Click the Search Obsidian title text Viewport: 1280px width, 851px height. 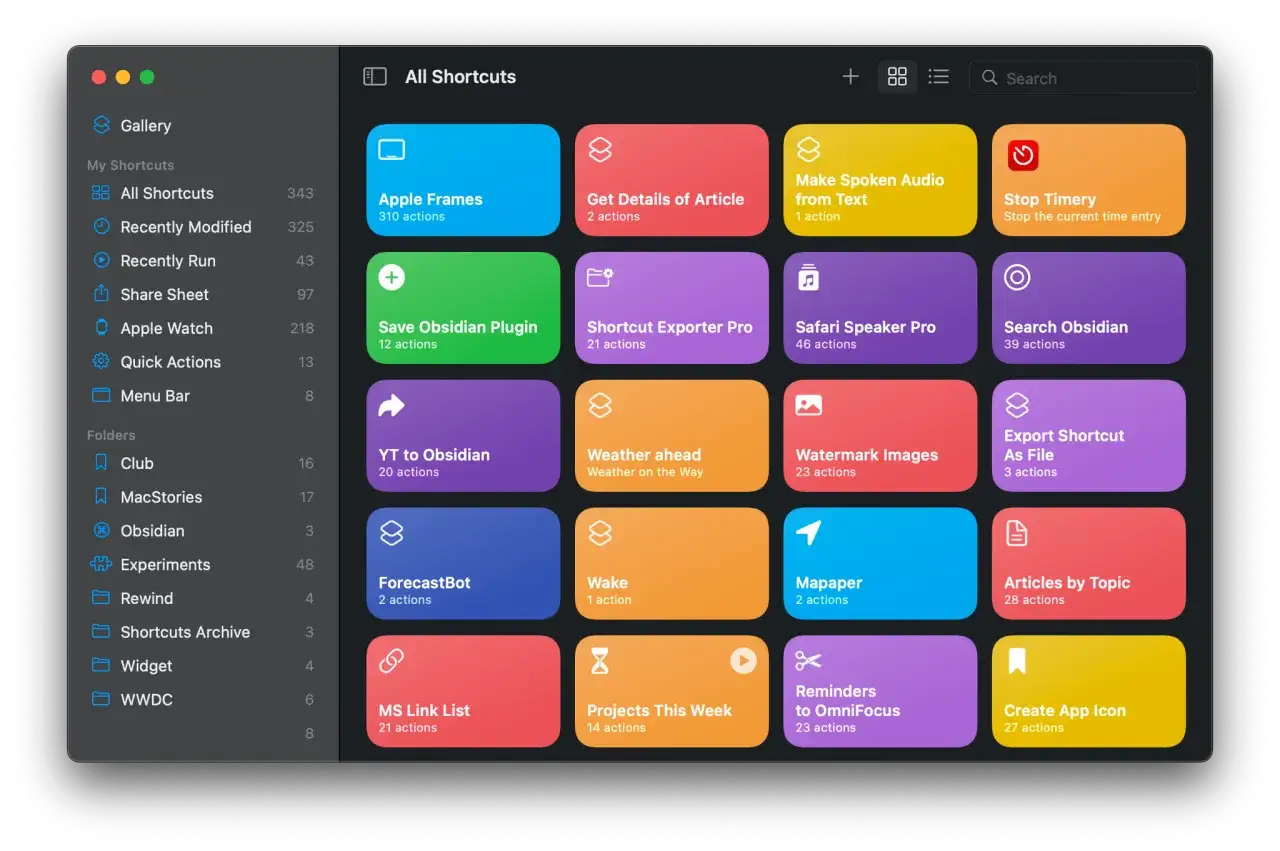tap(1066, 327)
